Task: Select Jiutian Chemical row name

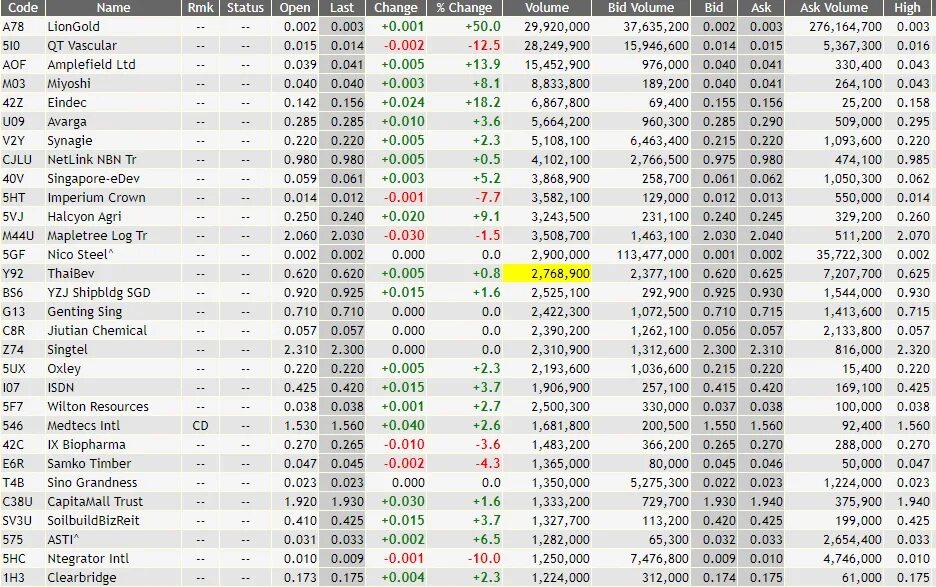Action: click(x=97, y=331)
